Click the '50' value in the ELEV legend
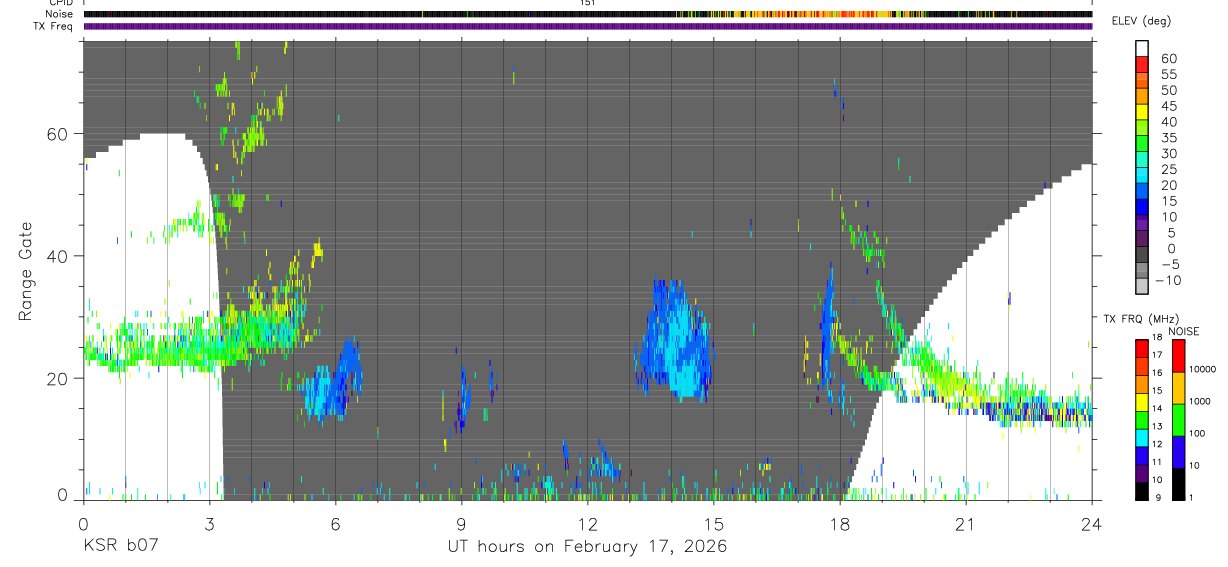This screenshot has width=1228, height=567. click(x=1168, y=91)
